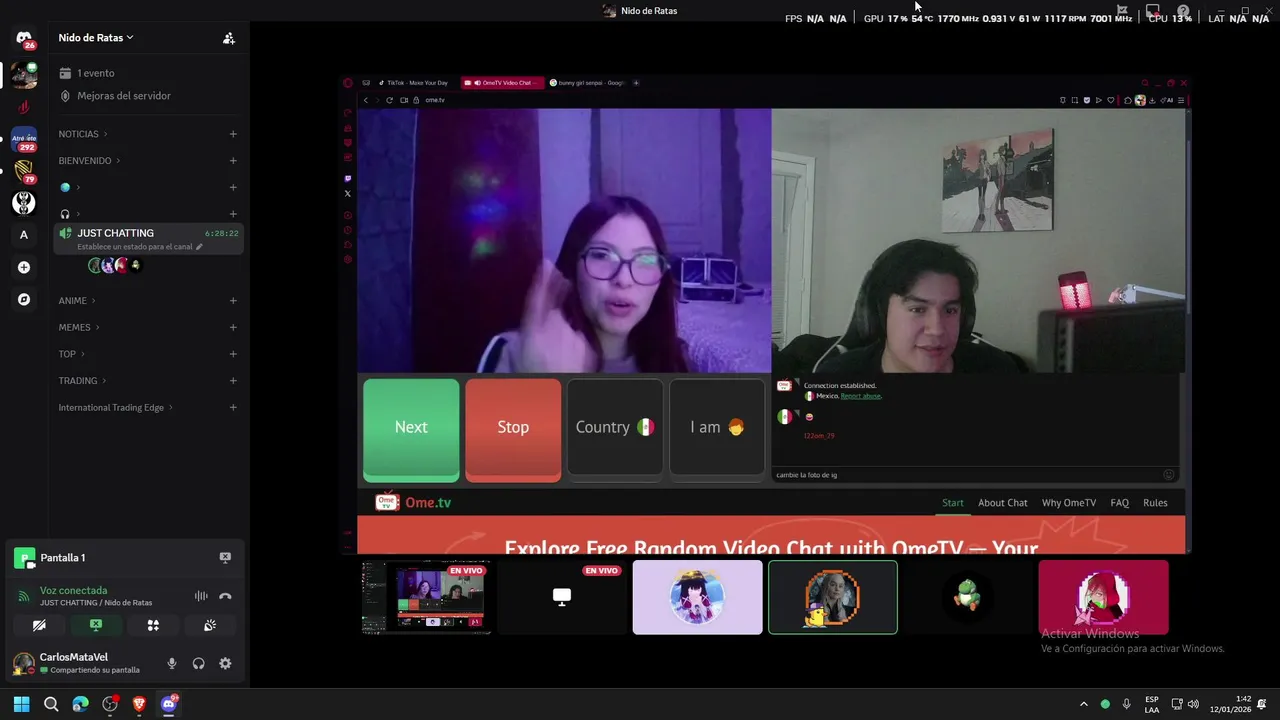Toggle screen sharing off
Image resolution: width=1280 pixels, height=720 pixels.
pyautogui.click(x=96, y=625)
